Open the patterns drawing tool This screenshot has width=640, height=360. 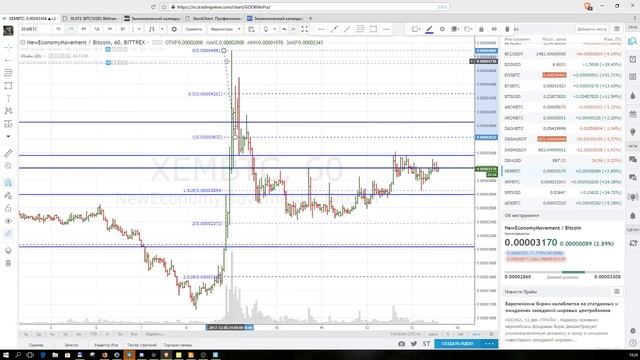8,111
